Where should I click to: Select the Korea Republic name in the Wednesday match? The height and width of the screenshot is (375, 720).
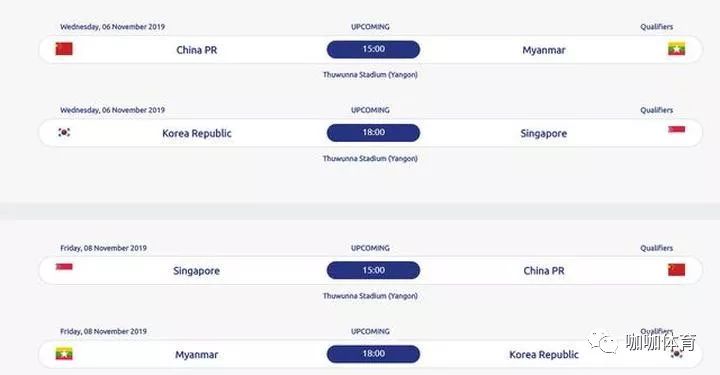point(197,134)
